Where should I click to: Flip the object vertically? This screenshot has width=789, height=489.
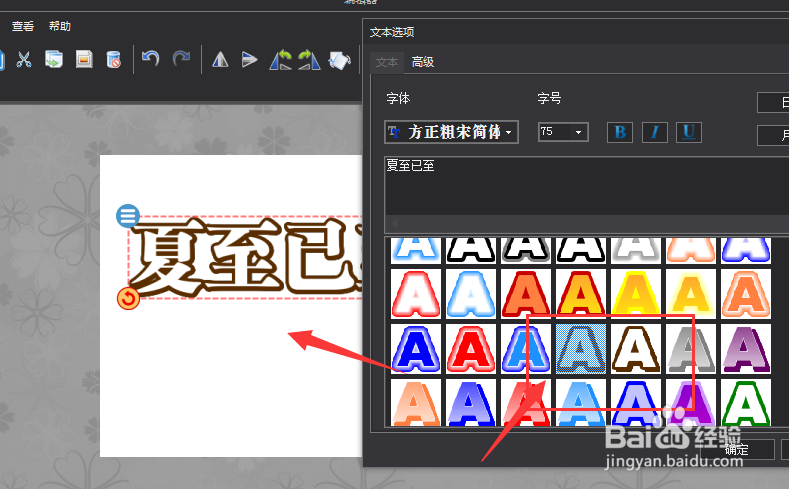click(249, 59)
